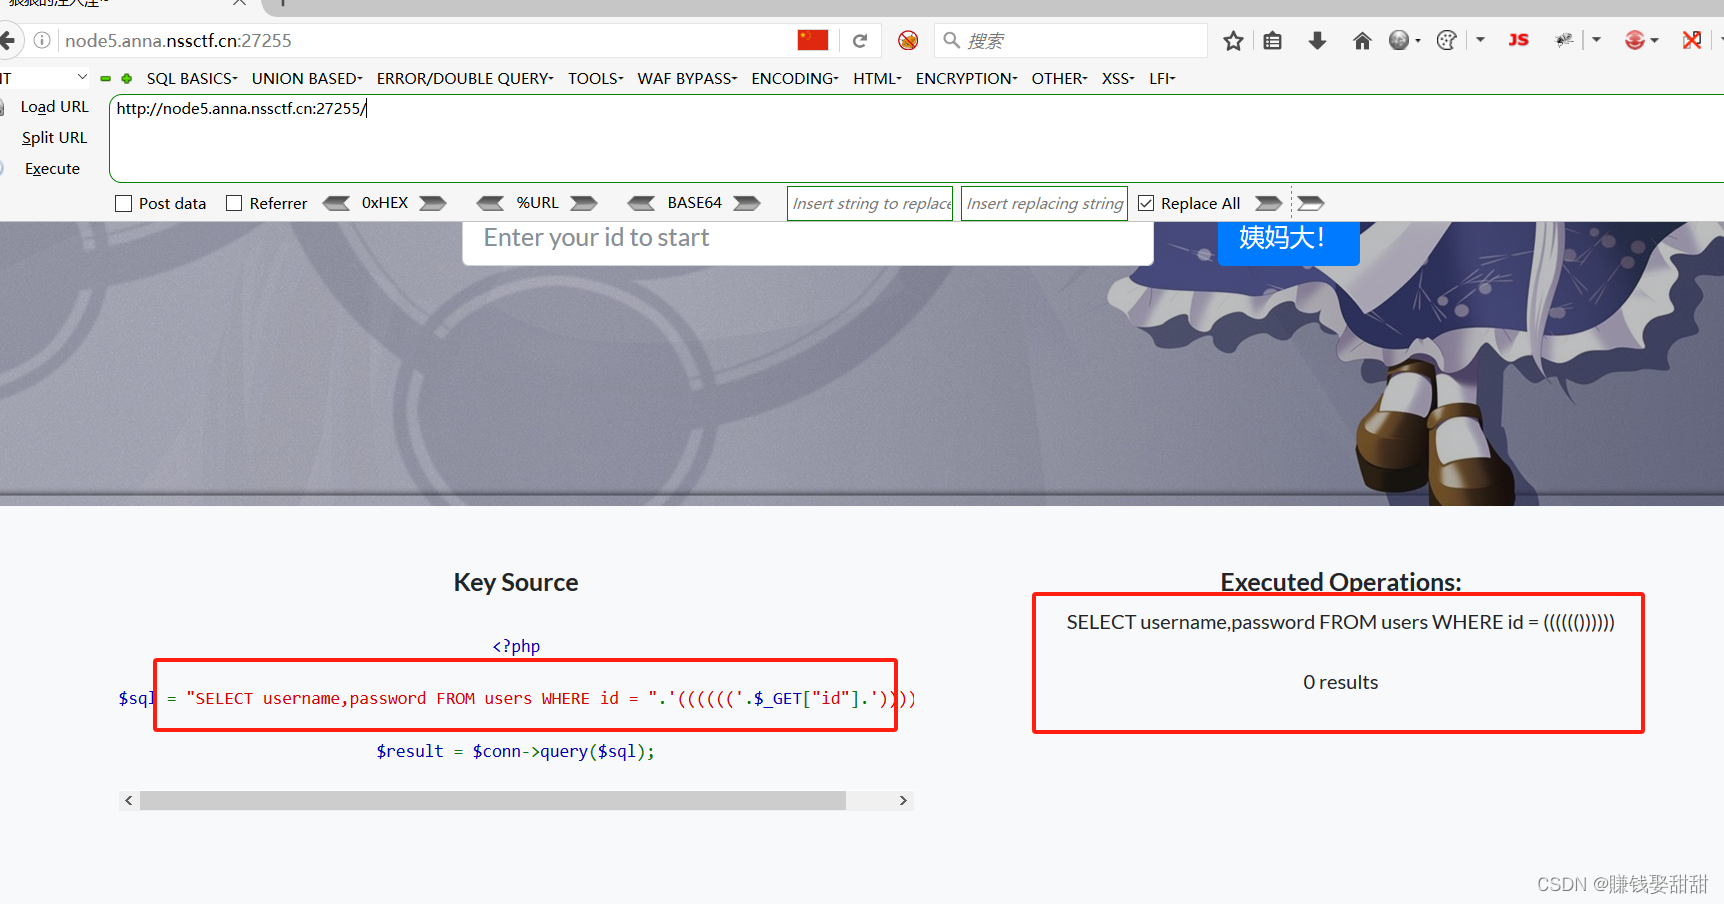Image resolution: width=1724 pixels, height=904 pixels.
Task: Focus the Enter your id to start field
Action: (x=808, y=241)
